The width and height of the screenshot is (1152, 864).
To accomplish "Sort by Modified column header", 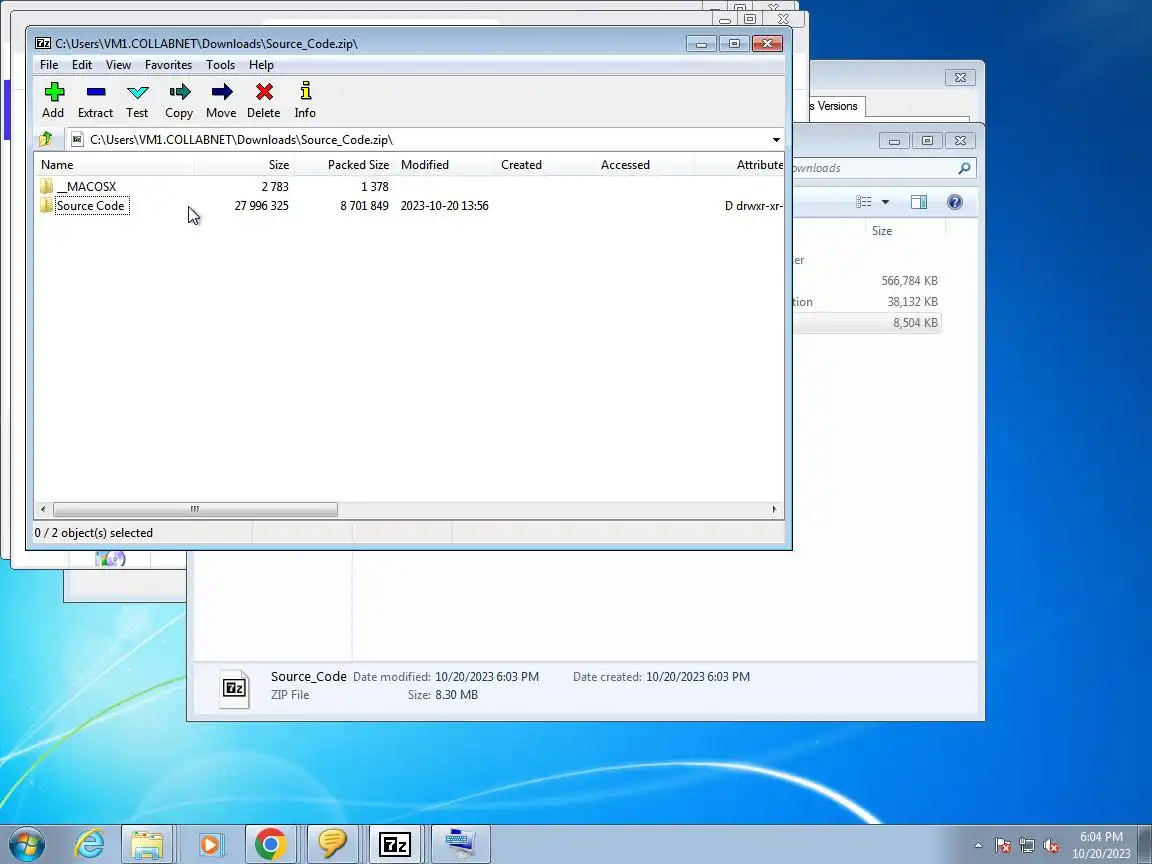I will pyautogui.click(x=444, y=165).
